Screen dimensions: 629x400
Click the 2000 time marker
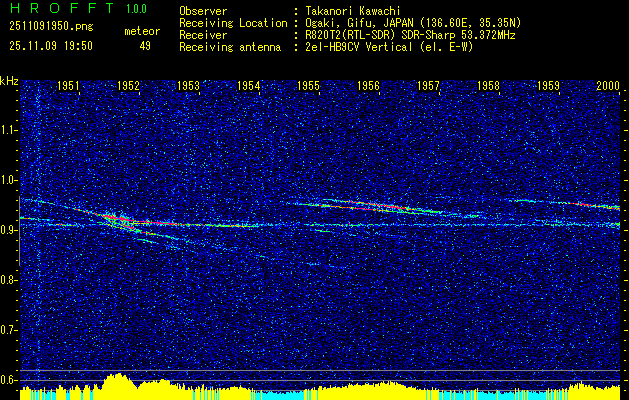point(609,85)
